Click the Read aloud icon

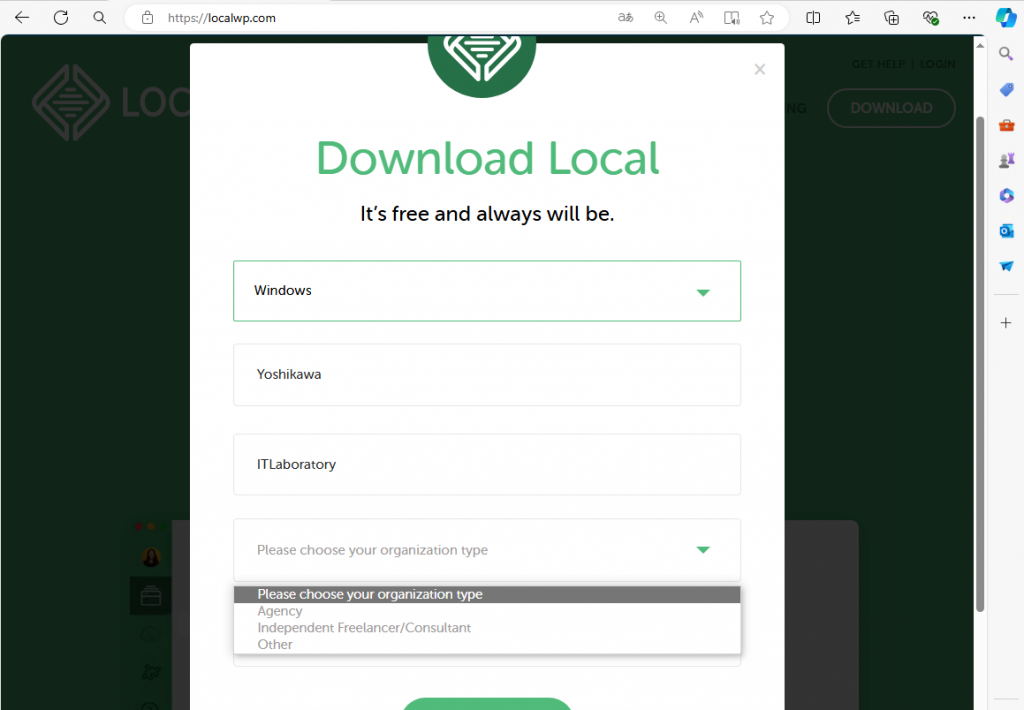click(696, 18)
